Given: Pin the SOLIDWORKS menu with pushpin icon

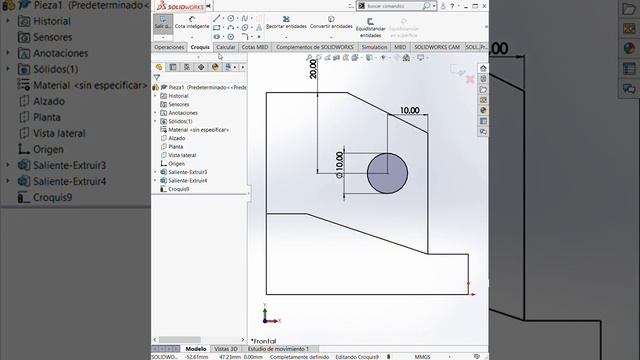Looking at the screenshot, I should point(209,6).
